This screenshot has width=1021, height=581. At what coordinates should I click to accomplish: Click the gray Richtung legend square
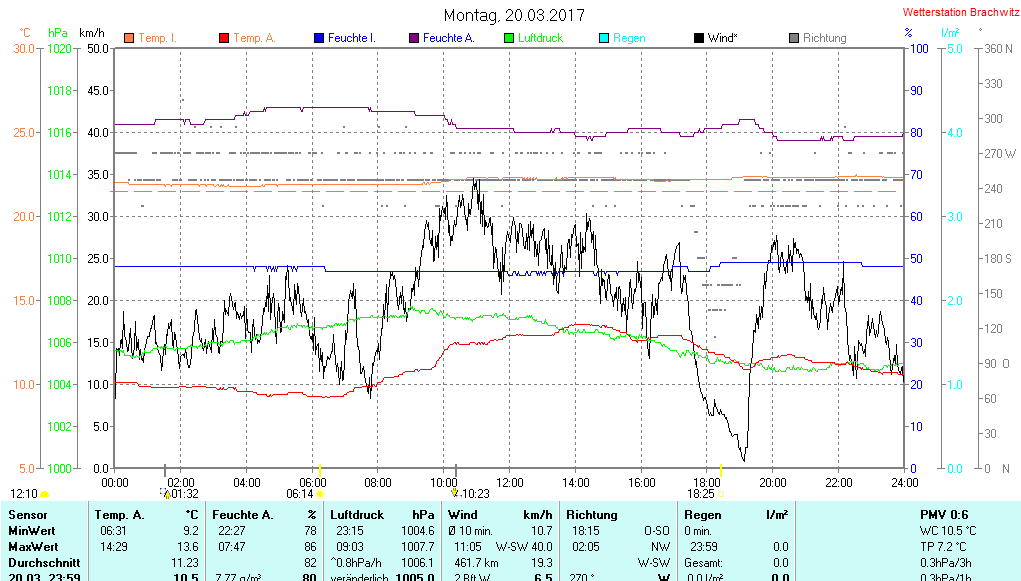click(x=794, y=38)
